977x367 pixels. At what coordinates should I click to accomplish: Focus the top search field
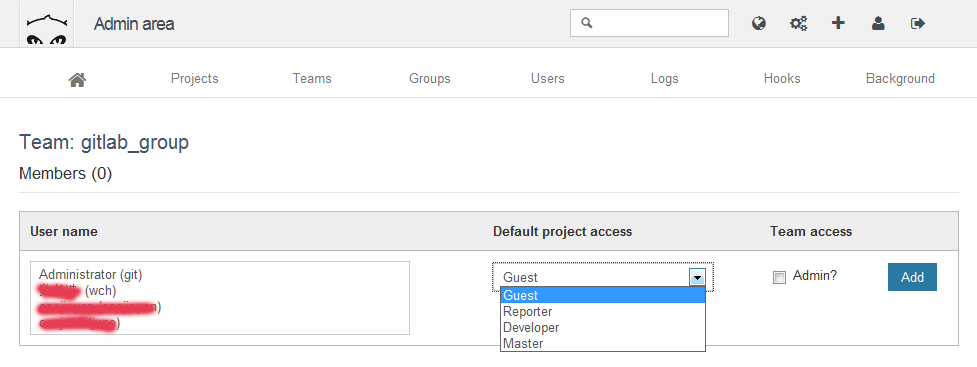[649, 23]
